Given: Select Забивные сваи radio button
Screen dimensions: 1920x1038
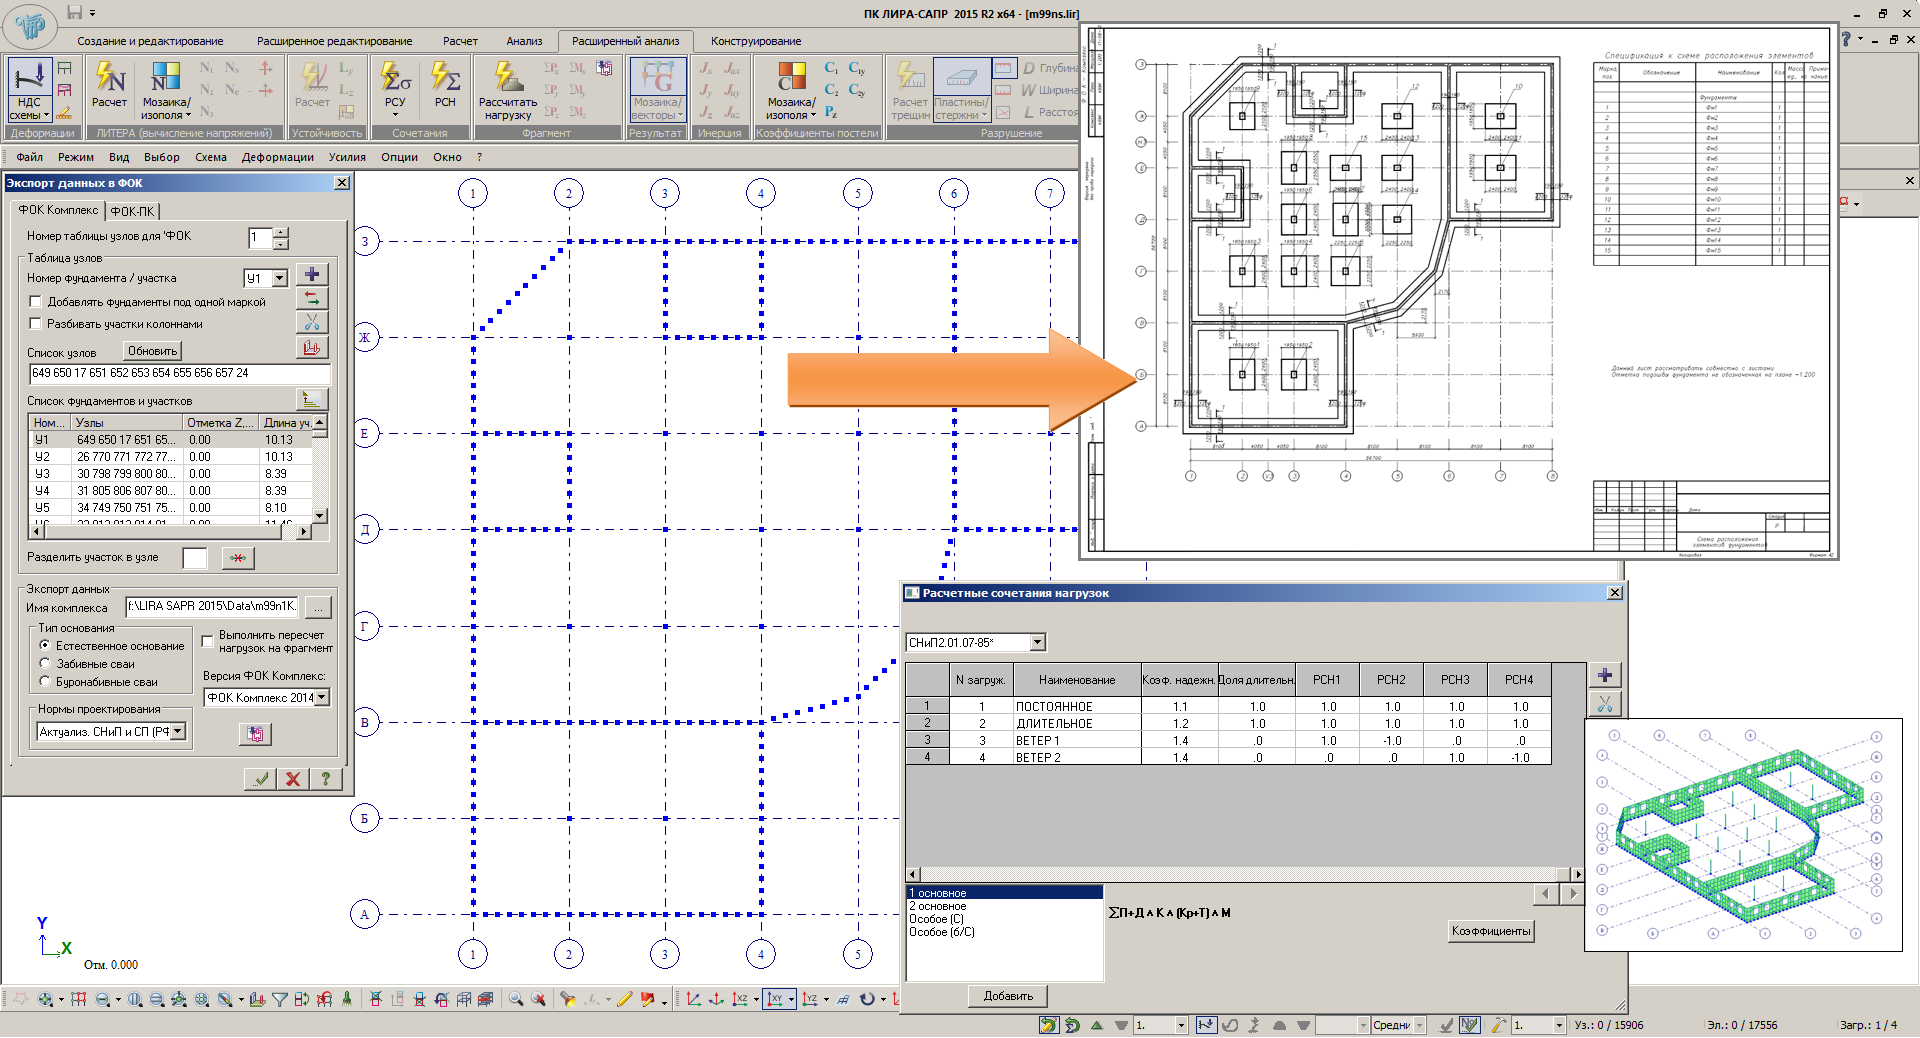Looking at the screenshot, I should [x=45, y=663].
